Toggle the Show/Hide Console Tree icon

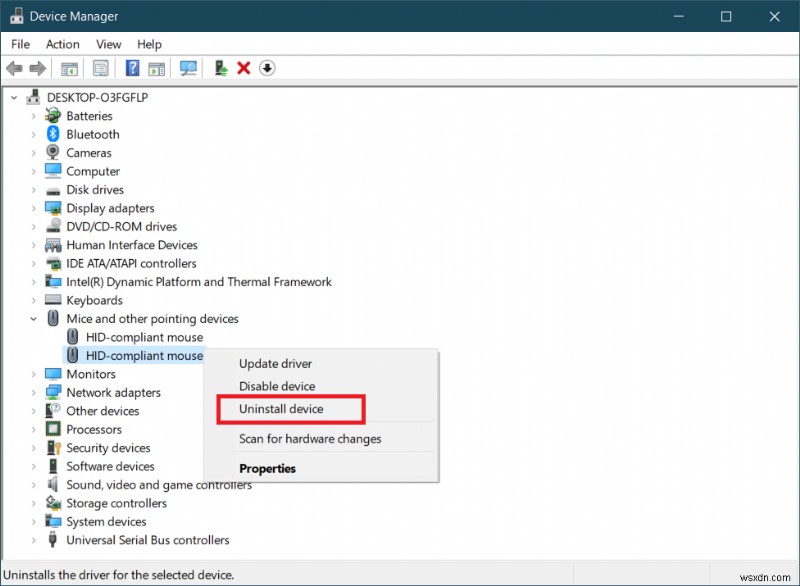[68, 68]
